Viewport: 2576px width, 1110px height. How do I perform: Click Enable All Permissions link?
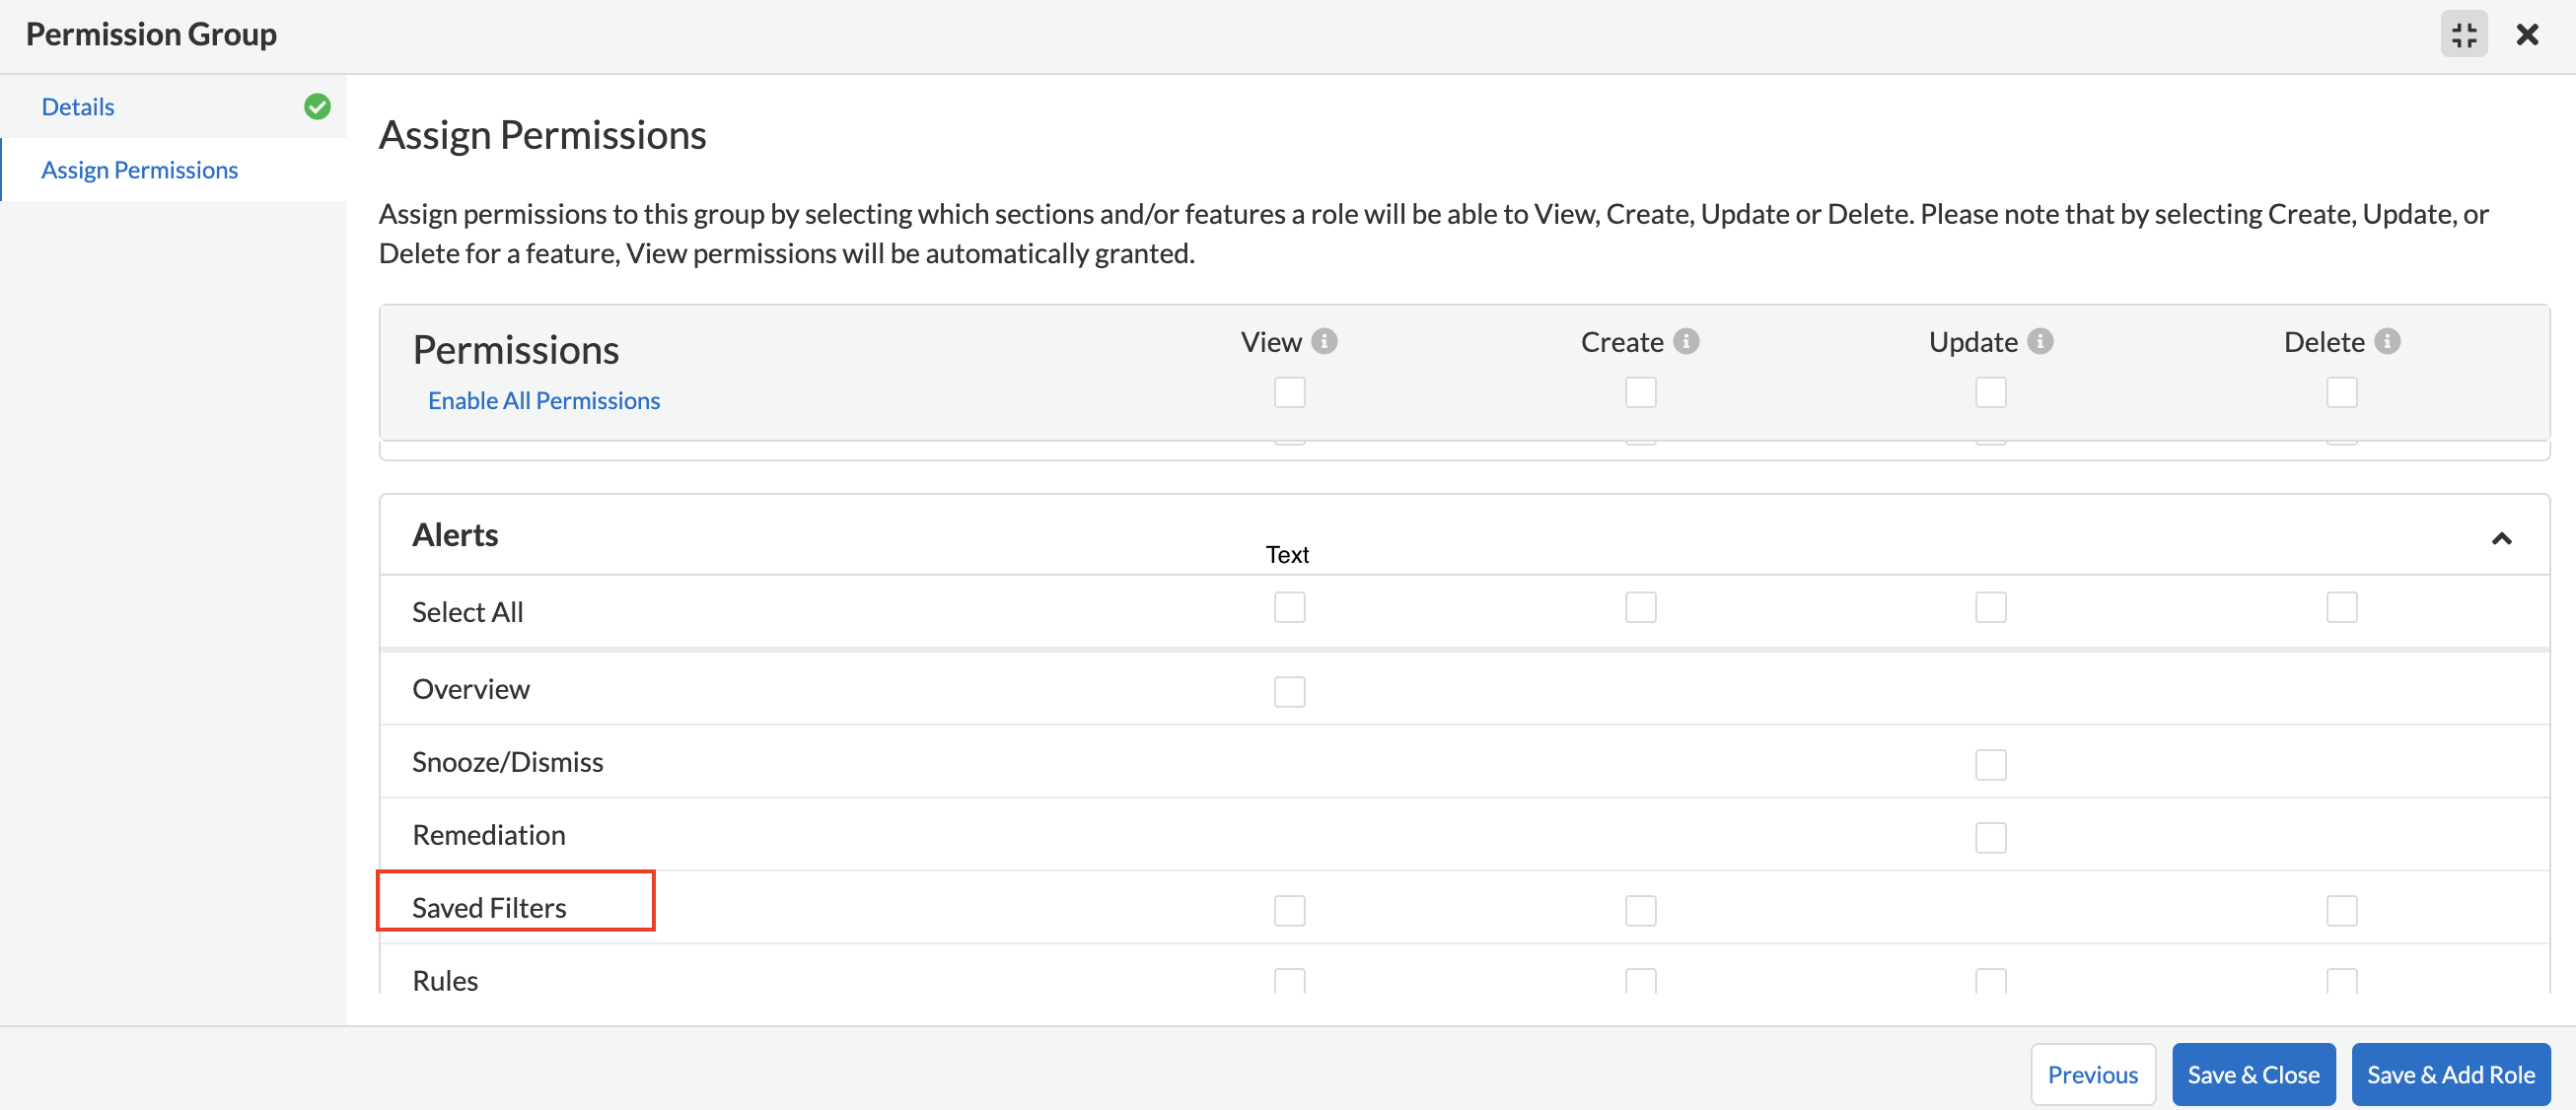pos(543,397)
